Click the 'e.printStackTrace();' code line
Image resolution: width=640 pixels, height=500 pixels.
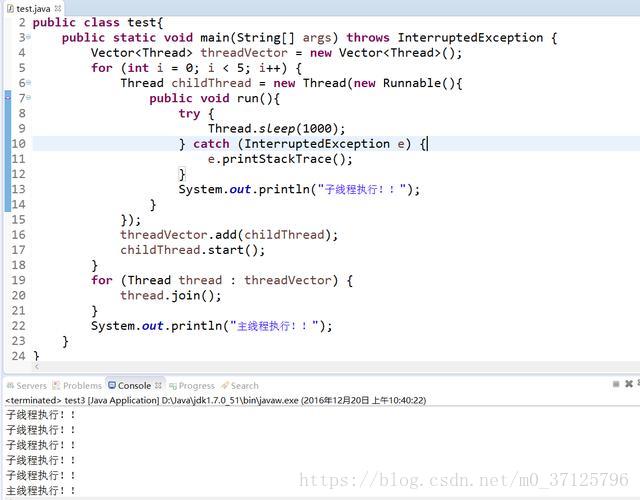click(280, 159)
